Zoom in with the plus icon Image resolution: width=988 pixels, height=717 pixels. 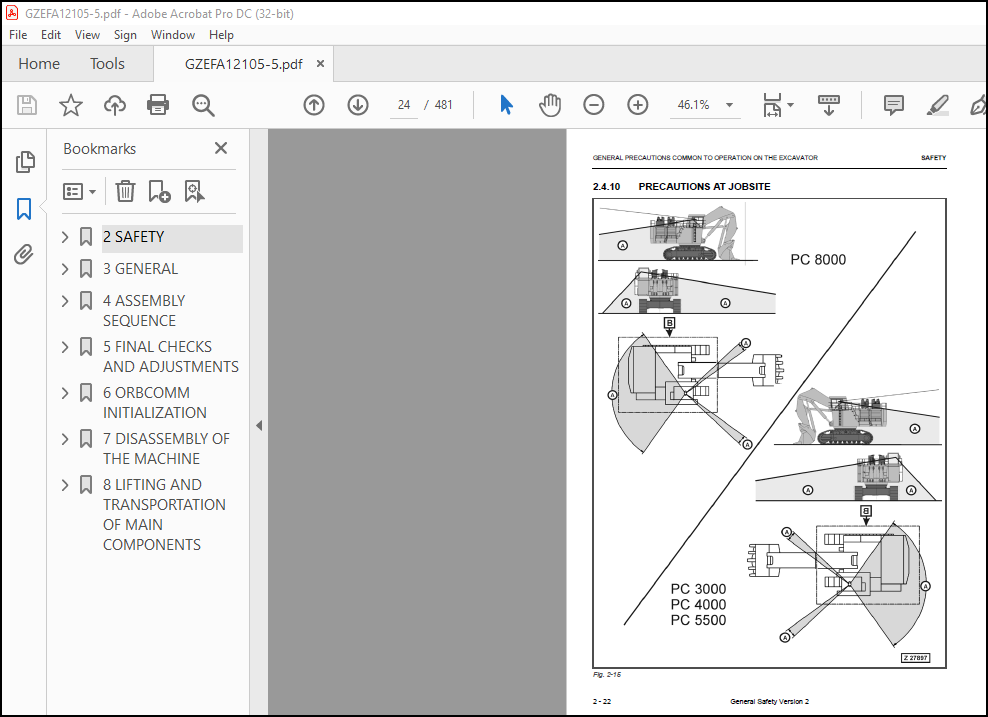tap(638, 105)
